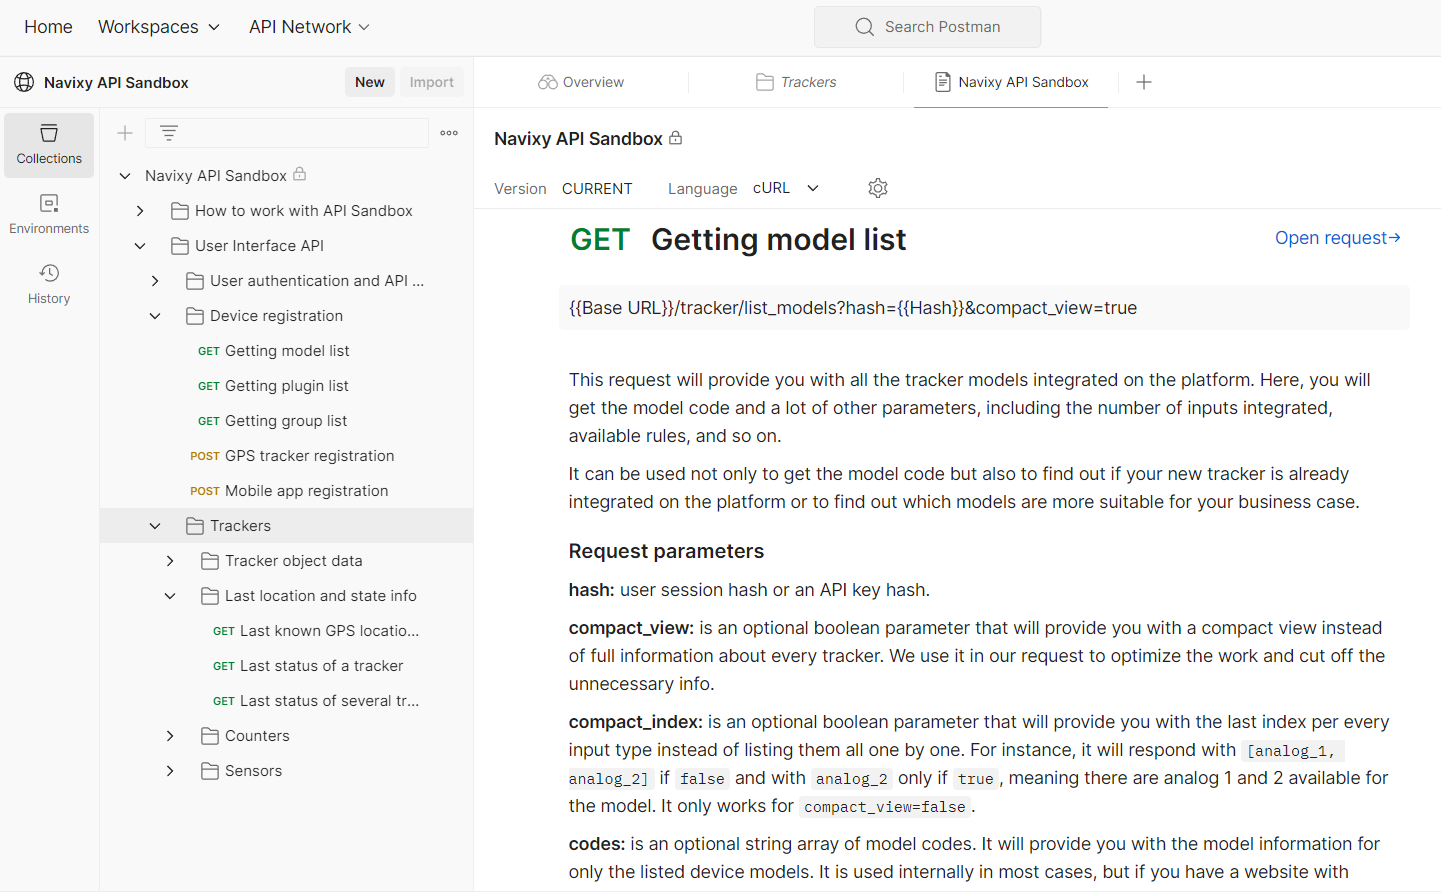This screenshot has width=1441, height=892.
Task: Go to Home in the top navigation
Action: [48, 27]
